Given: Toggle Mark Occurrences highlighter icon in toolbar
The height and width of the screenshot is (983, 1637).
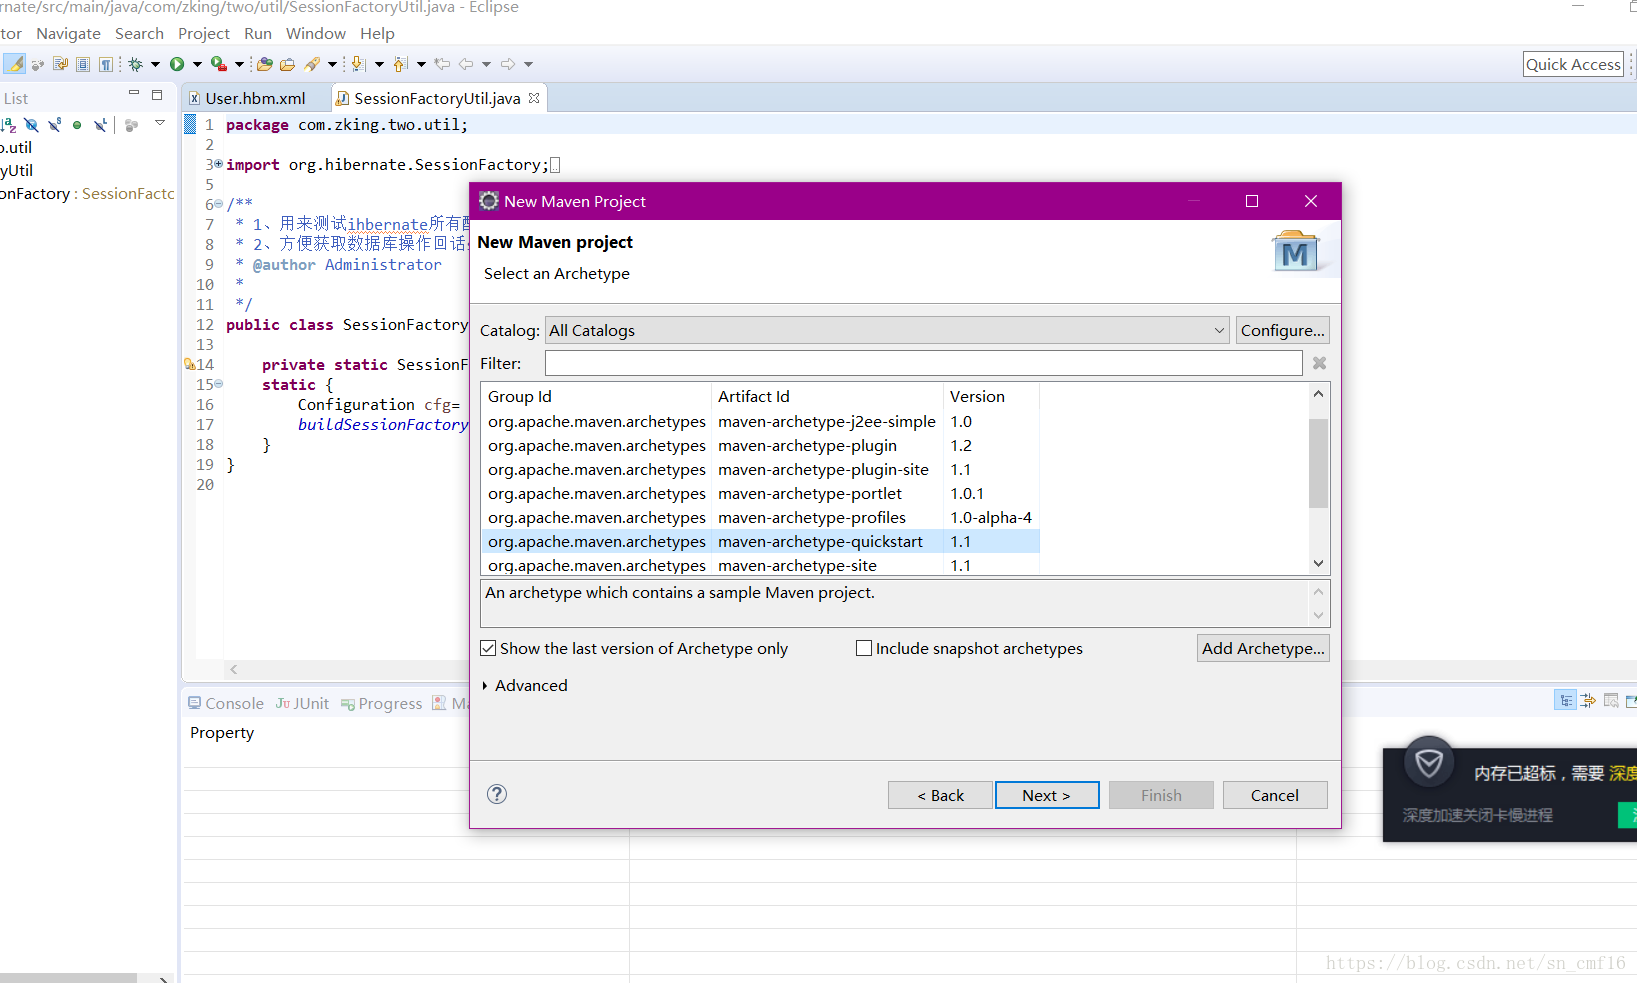Looking at the screenshot, I should [14, 64].
